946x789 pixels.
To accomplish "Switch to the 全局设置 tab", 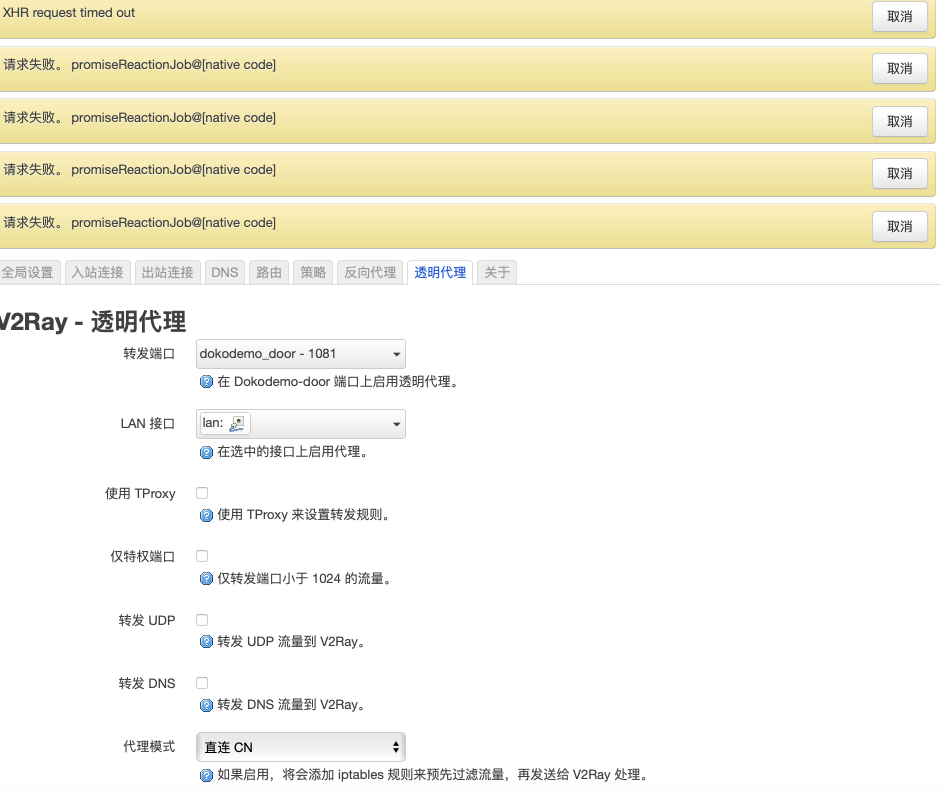I will (x=28, y=273).
